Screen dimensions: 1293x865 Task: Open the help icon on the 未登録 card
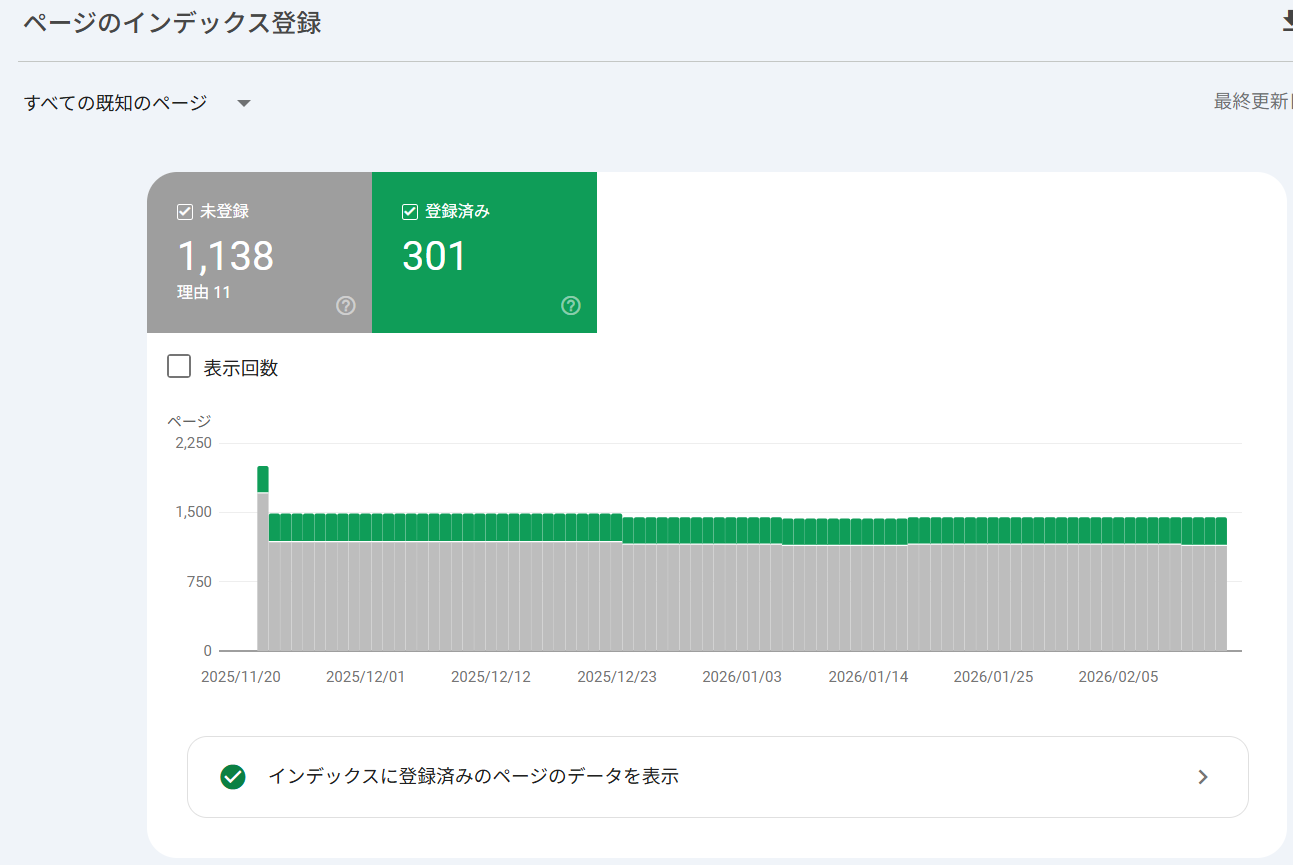click(x=345, y=305)
